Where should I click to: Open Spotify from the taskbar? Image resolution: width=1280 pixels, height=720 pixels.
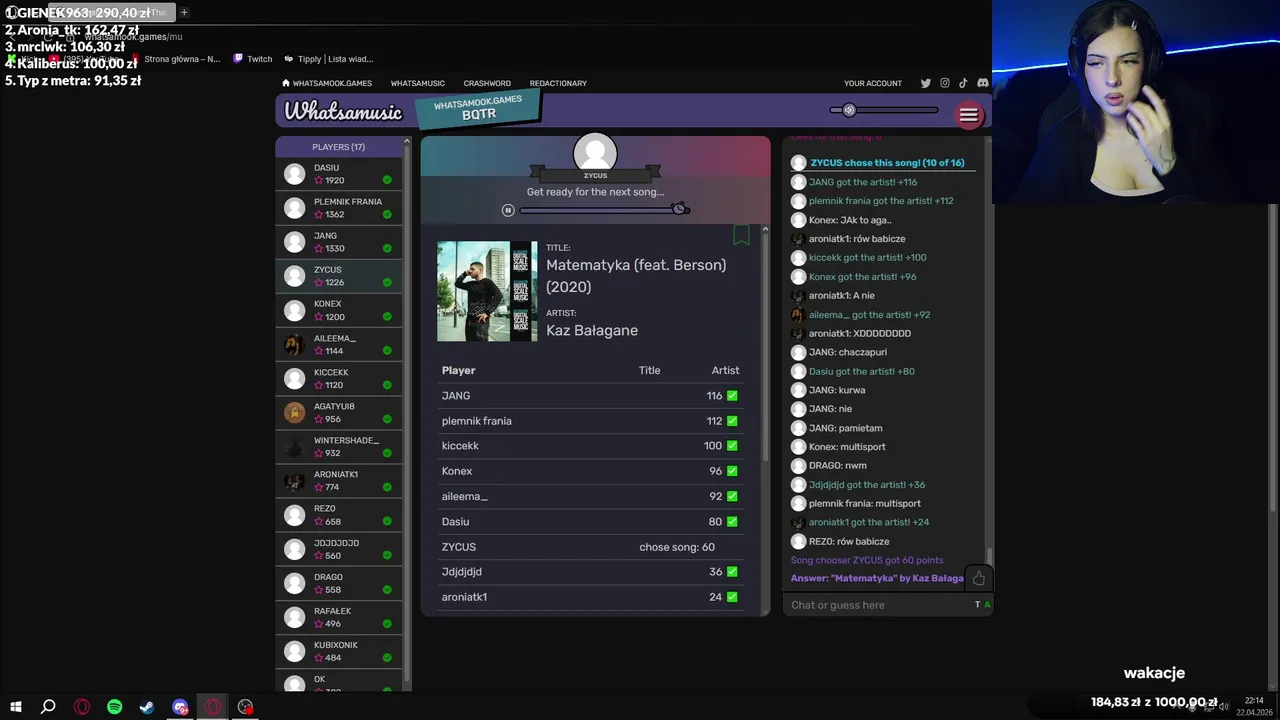(x=114, y=707)
